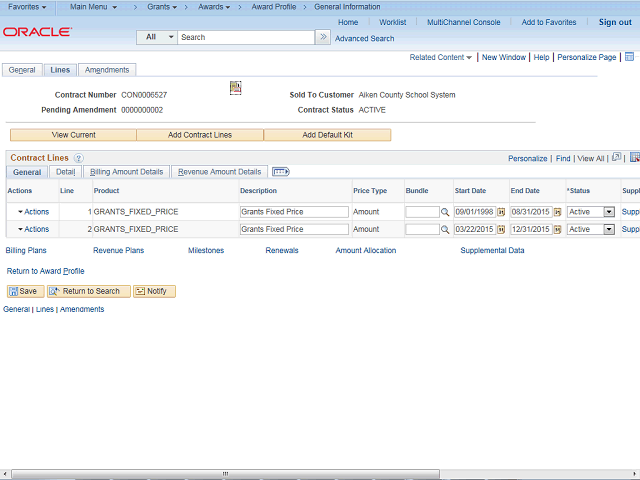Open calendar for line 1 End Date
This screenshot has width=640, height=480.
557,212
